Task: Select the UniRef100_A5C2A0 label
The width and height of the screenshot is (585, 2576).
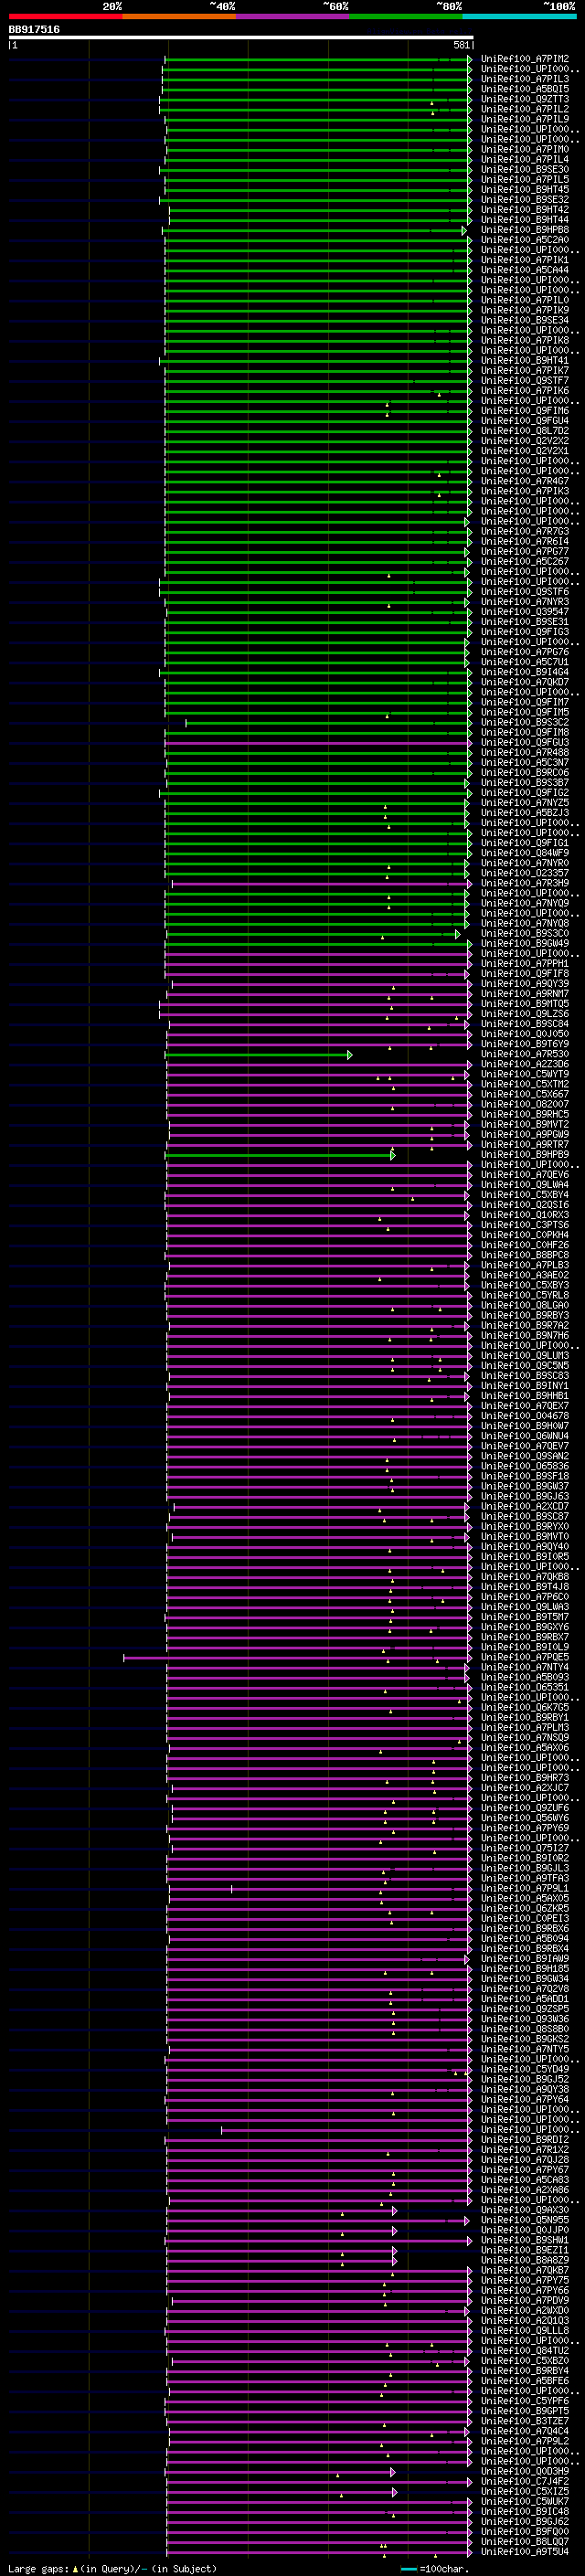Action: [x=525, y=240]
